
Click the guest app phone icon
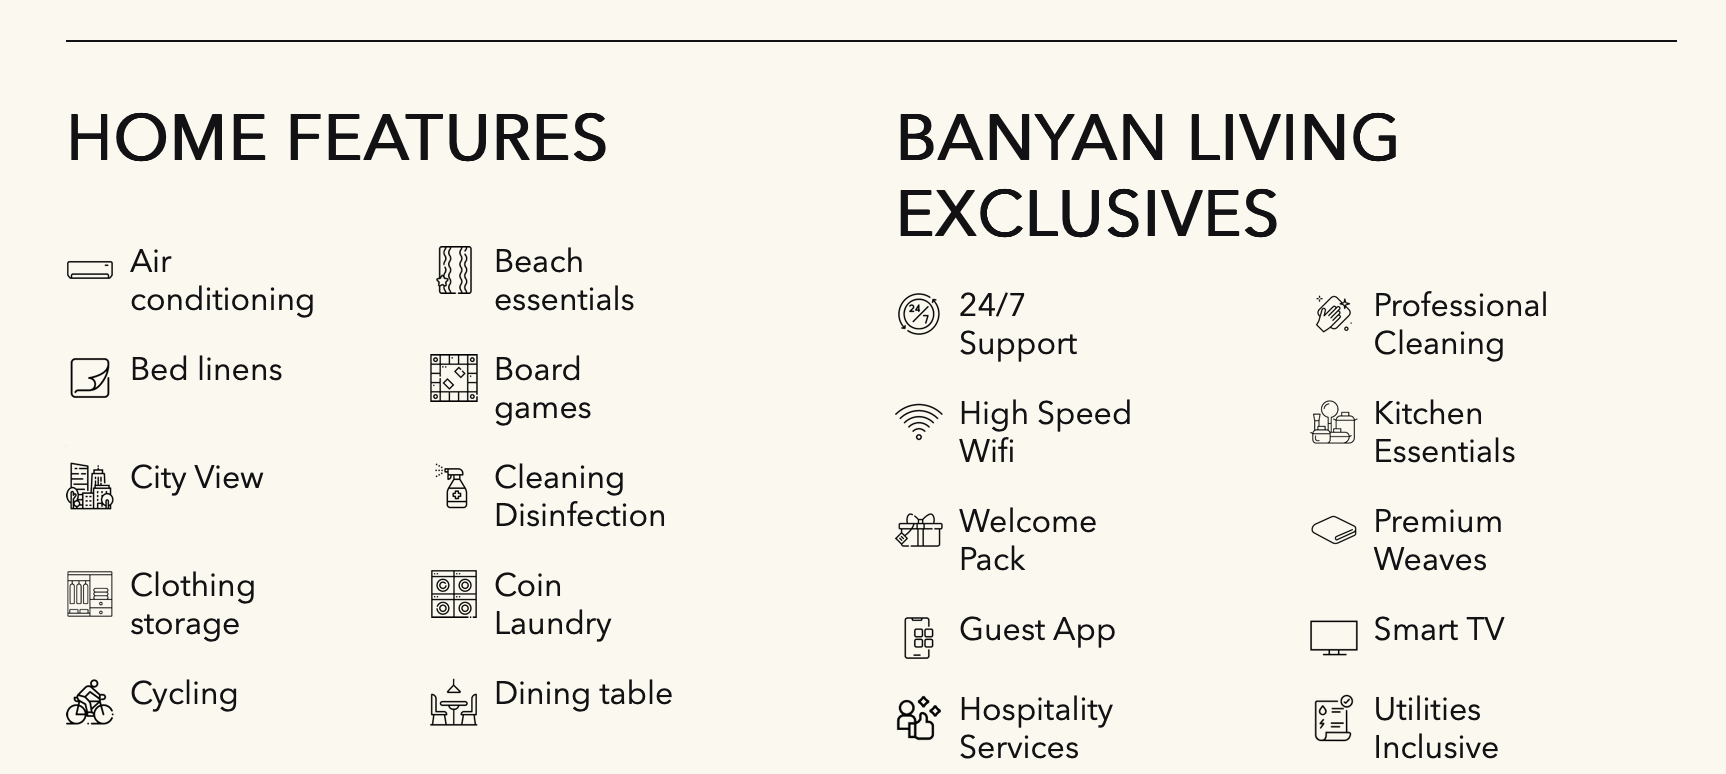coord(919,638)
